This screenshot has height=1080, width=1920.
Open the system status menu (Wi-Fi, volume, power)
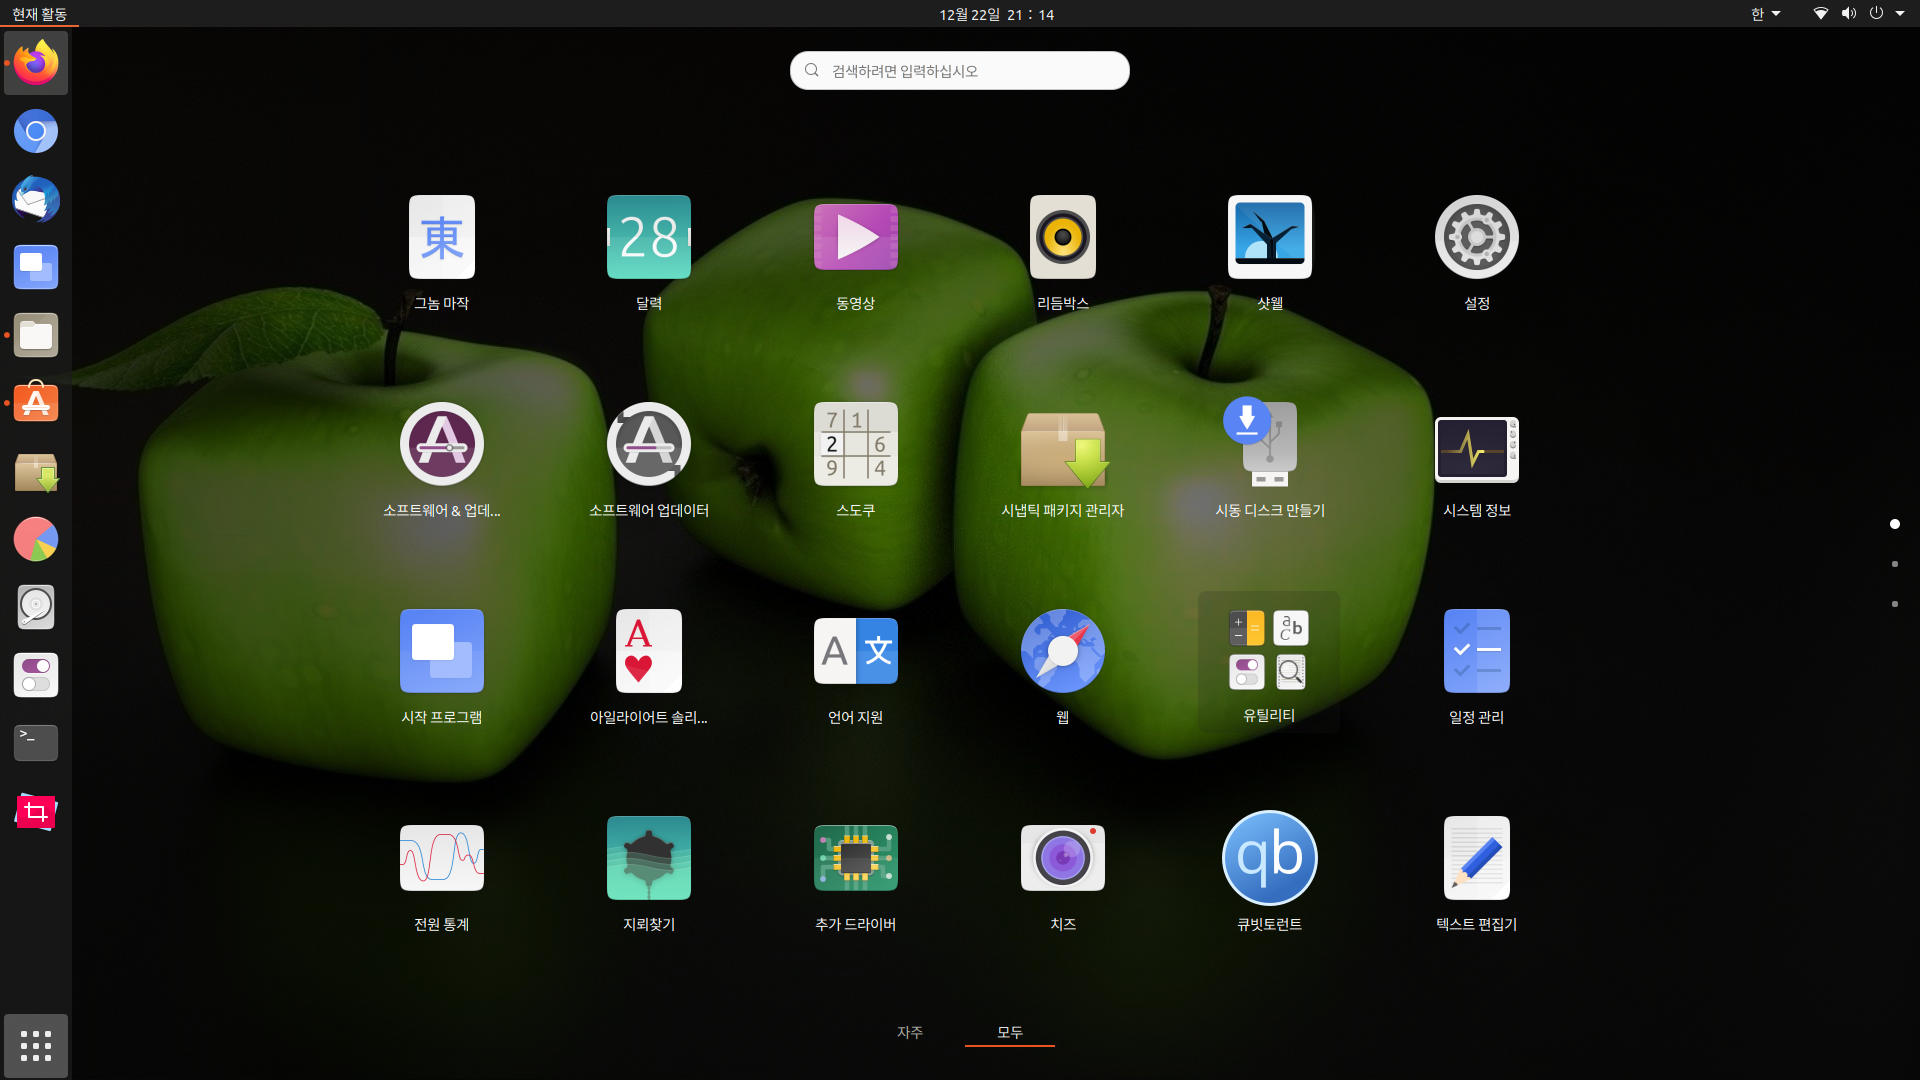pyautogui.click(x=1859, y=14)
